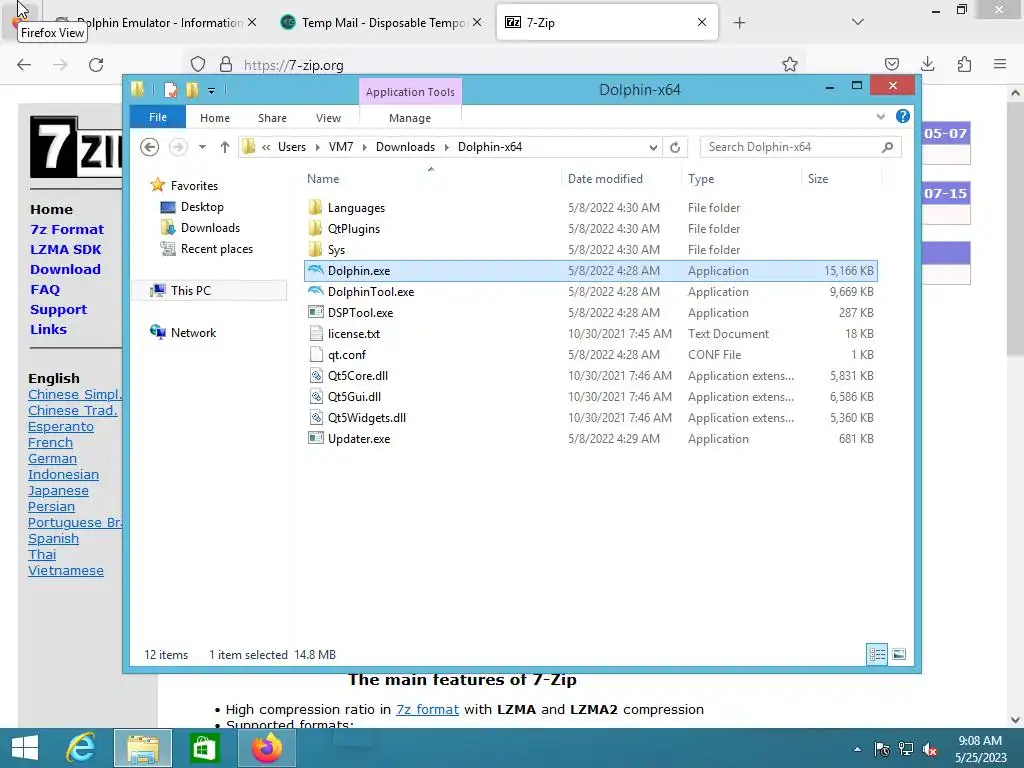Select Dolphin.exe application icon
The width and height of the screenshot is (1024, 768).
(316, 270)
